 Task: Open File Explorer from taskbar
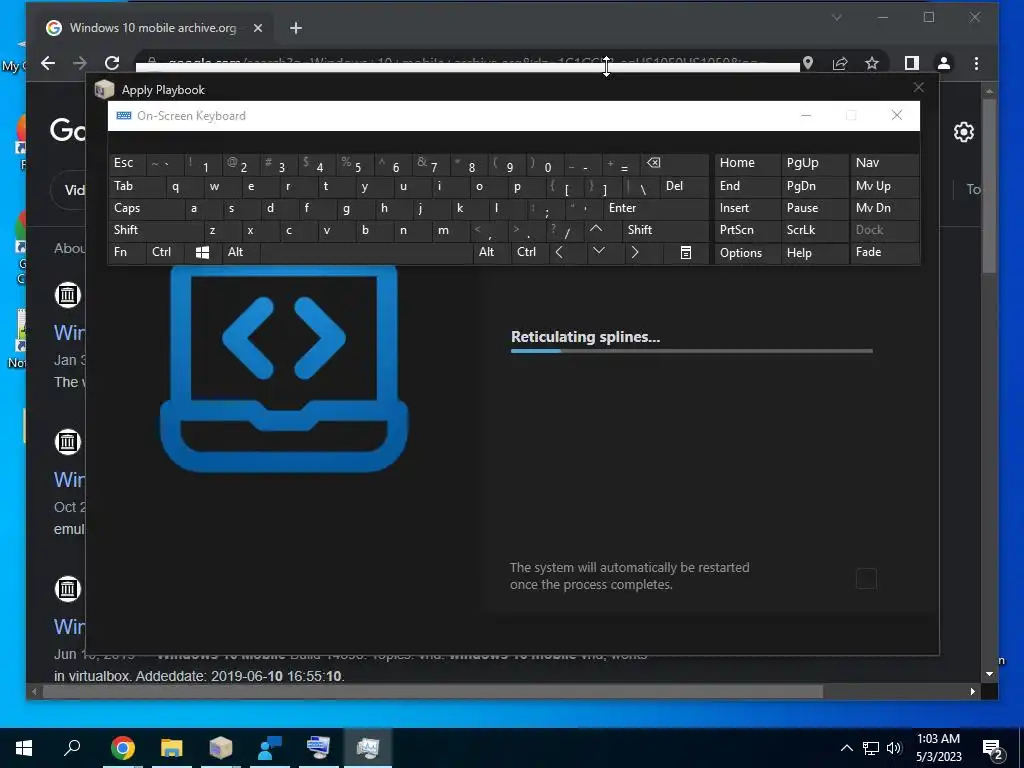(x=172, y=748)
